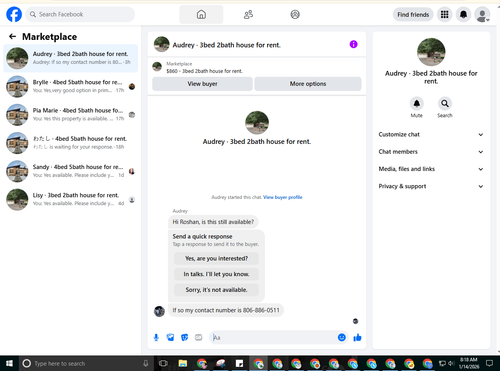Open the emoji picker smiley icon
Screen dimensions: 500x371
[342, 338]
